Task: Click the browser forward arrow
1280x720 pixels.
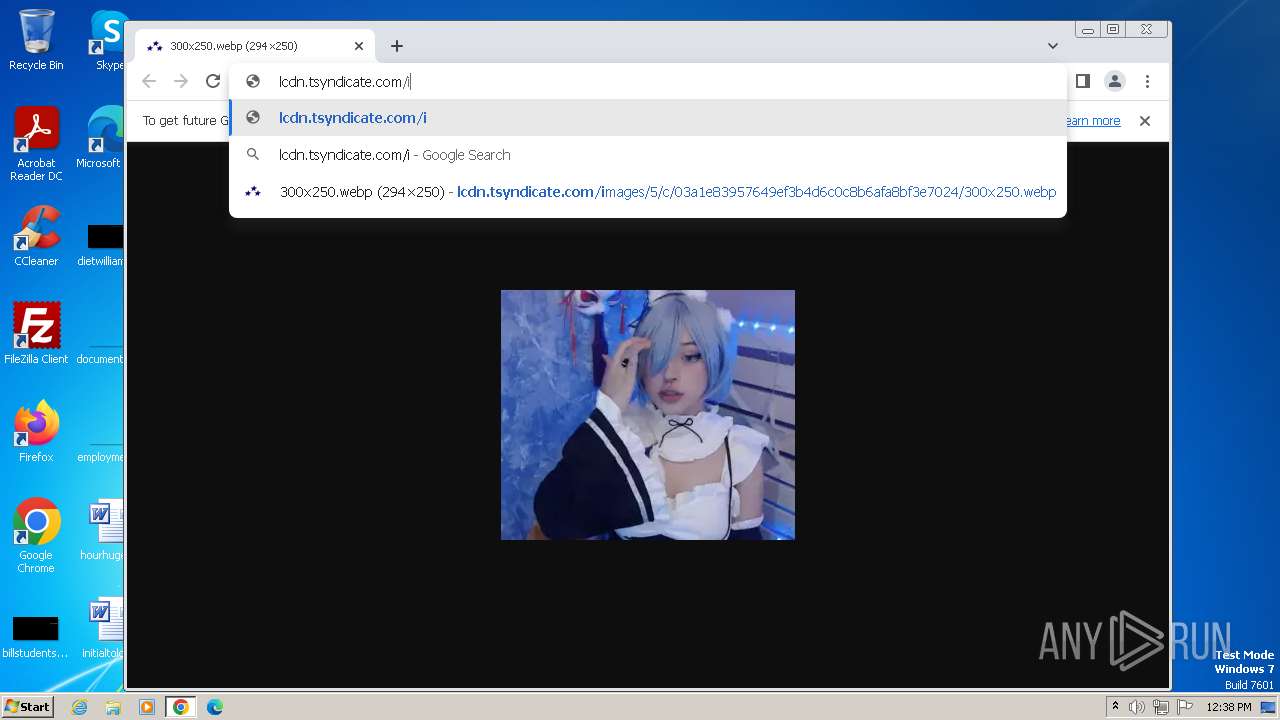Action: click(181, 81)
